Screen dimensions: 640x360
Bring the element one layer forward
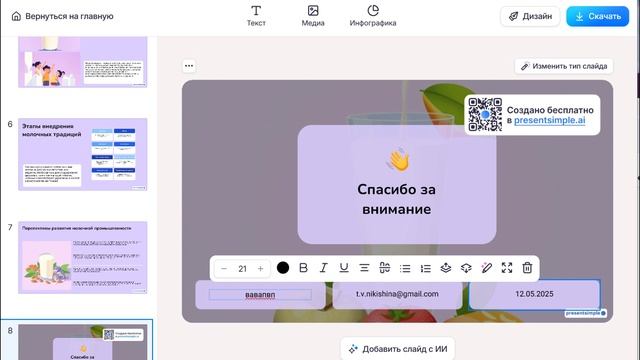446,268
